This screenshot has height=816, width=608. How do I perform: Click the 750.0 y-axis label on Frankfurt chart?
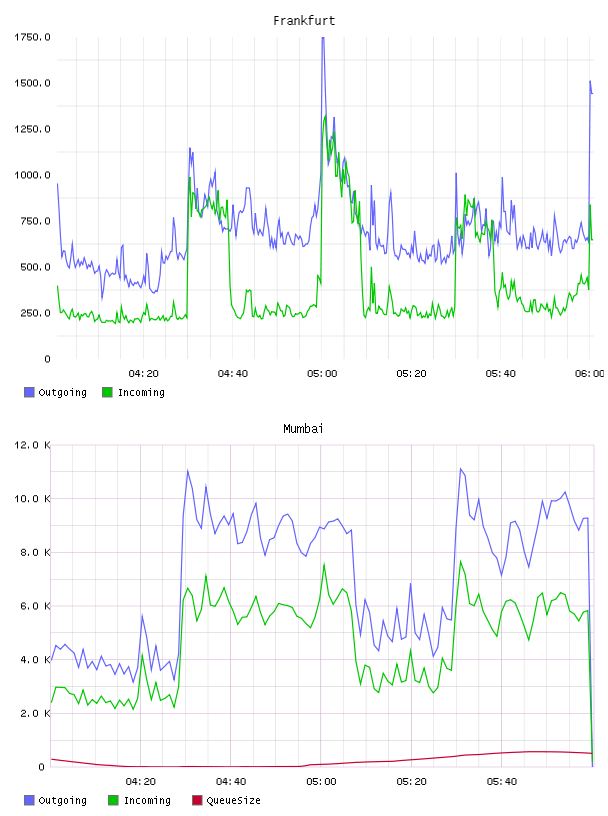[x=35, y=221]
